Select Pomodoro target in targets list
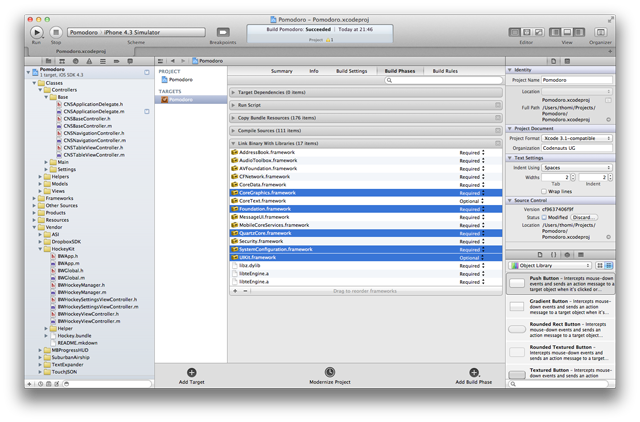The height and width of the screenshot is (422, 640). point(181,100)
